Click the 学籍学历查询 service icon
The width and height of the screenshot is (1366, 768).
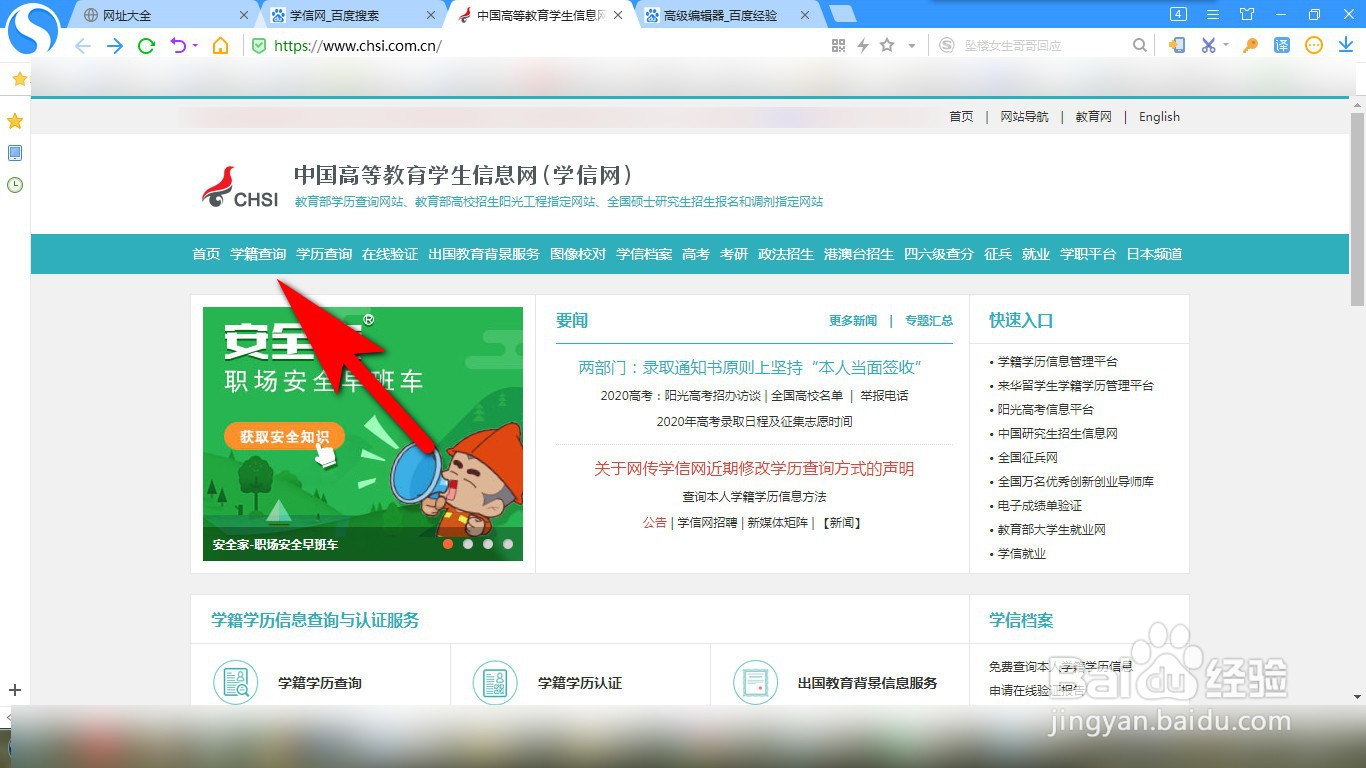click(236, 683)
